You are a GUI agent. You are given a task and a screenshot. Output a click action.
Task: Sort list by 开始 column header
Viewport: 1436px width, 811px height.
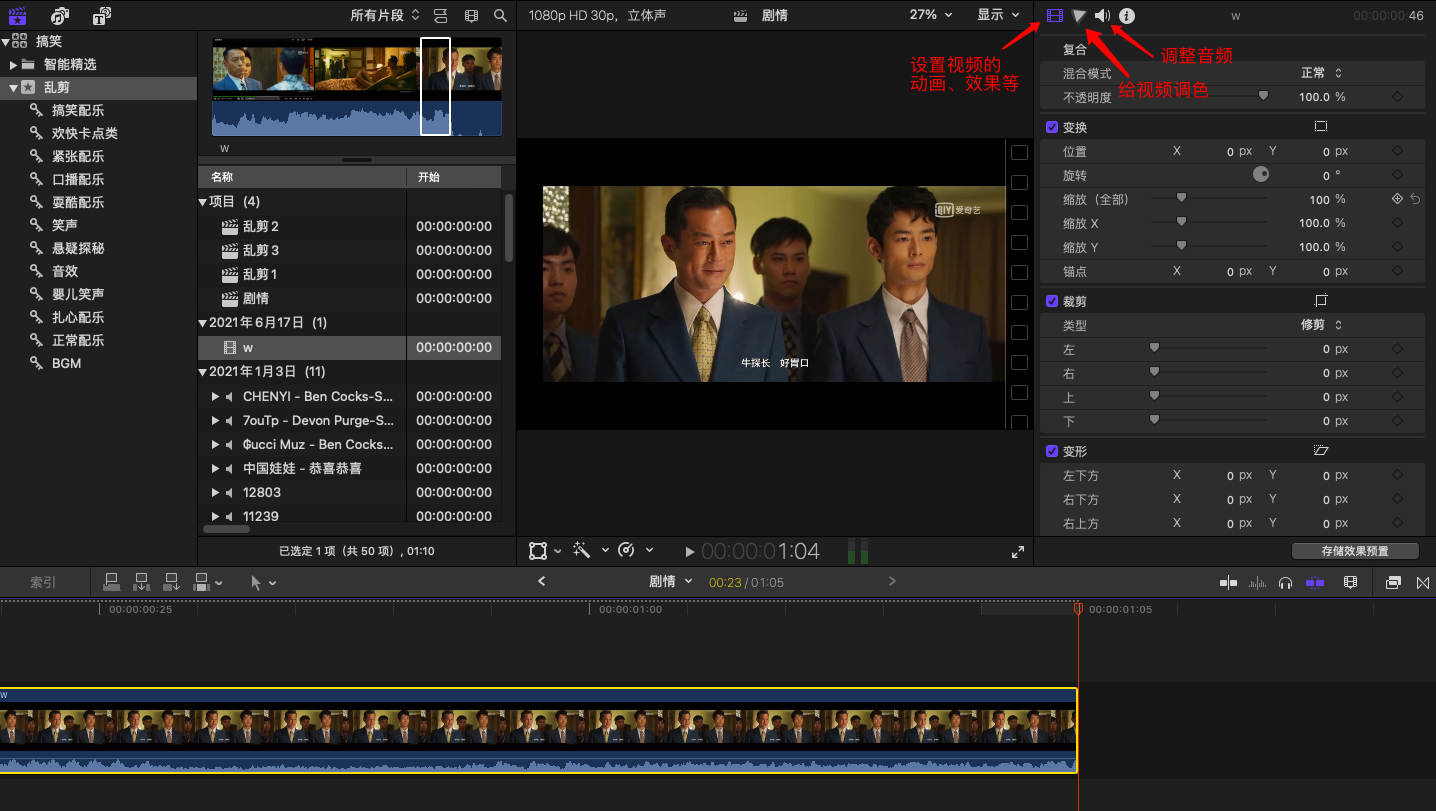453,177
